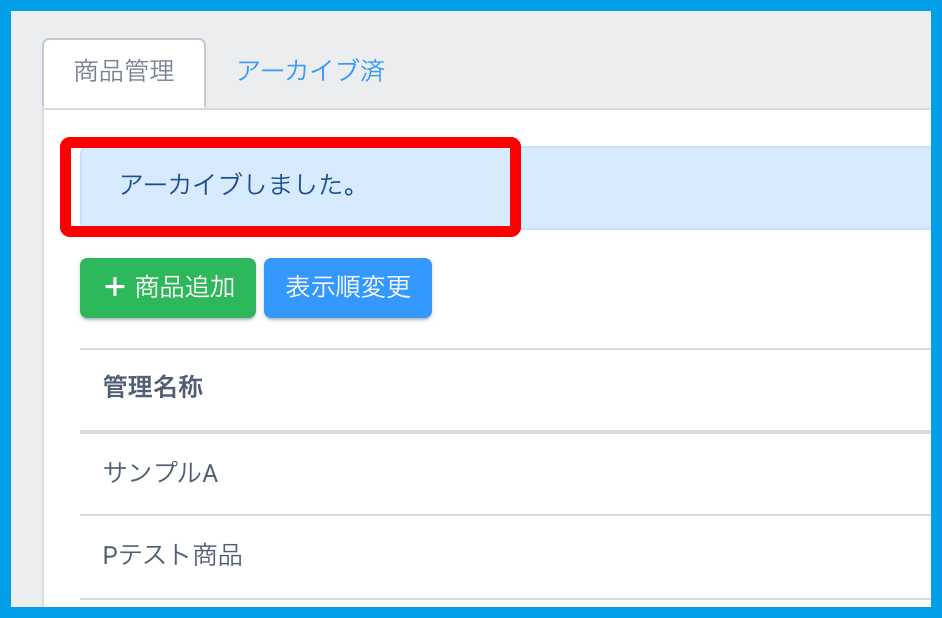Click the blue 表示順変更 button
Screen dimensions: 942x618
(x=348, y=288)
